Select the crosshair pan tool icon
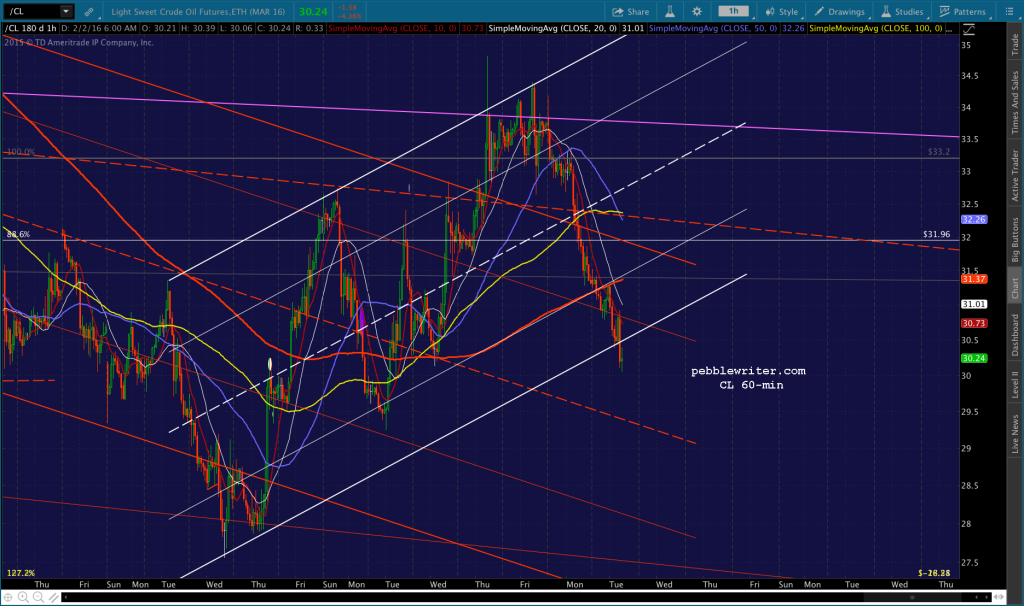This screenshot has width=1024, height=606. [8, 597]
